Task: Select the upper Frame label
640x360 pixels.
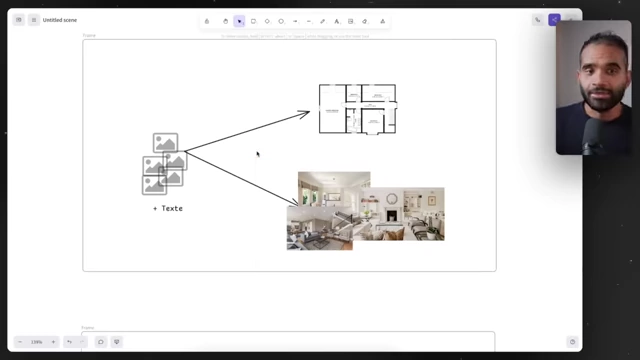Action: pos(89,36)
